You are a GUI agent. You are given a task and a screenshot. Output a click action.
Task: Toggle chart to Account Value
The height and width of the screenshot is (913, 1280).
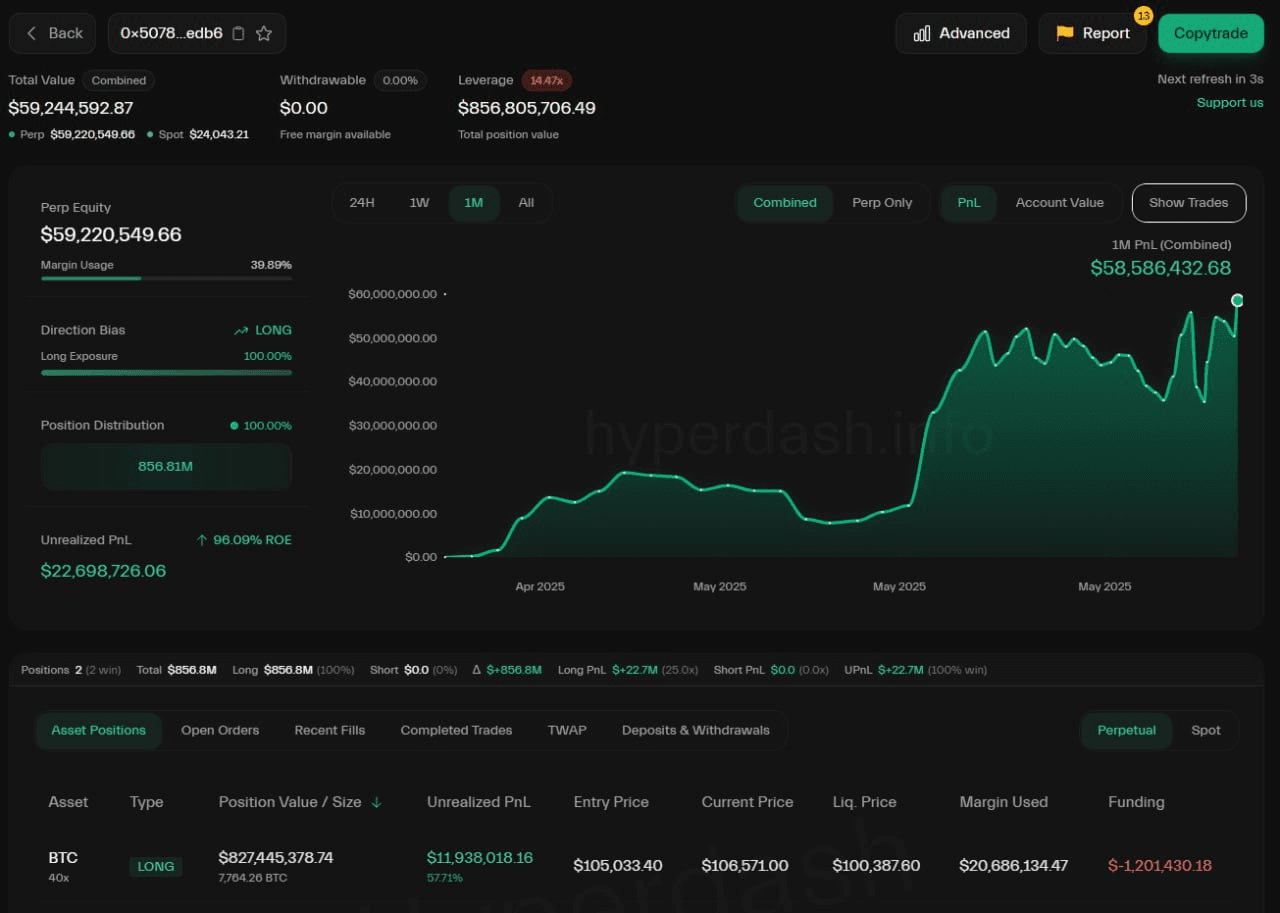click(x=1059, y=202)
